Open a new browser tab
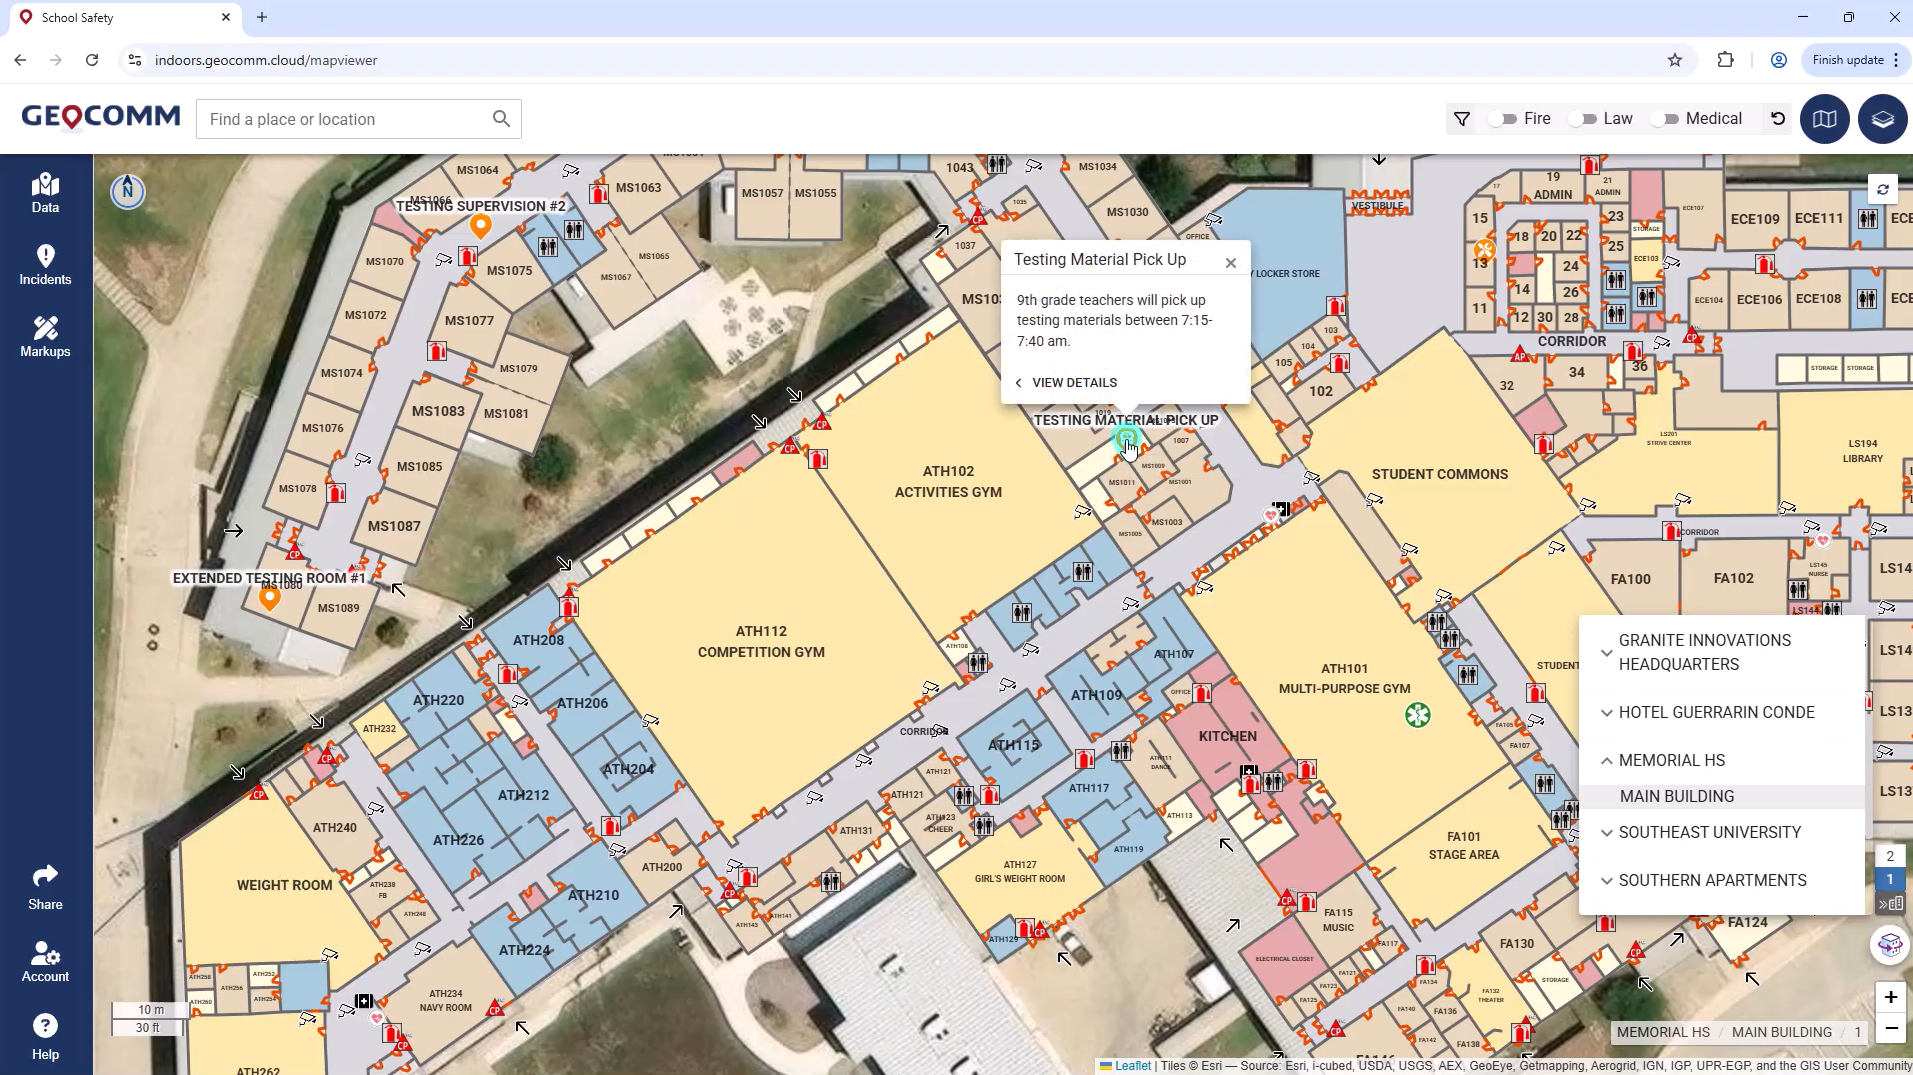1913x1075 pixels. [x=262, y=17]
